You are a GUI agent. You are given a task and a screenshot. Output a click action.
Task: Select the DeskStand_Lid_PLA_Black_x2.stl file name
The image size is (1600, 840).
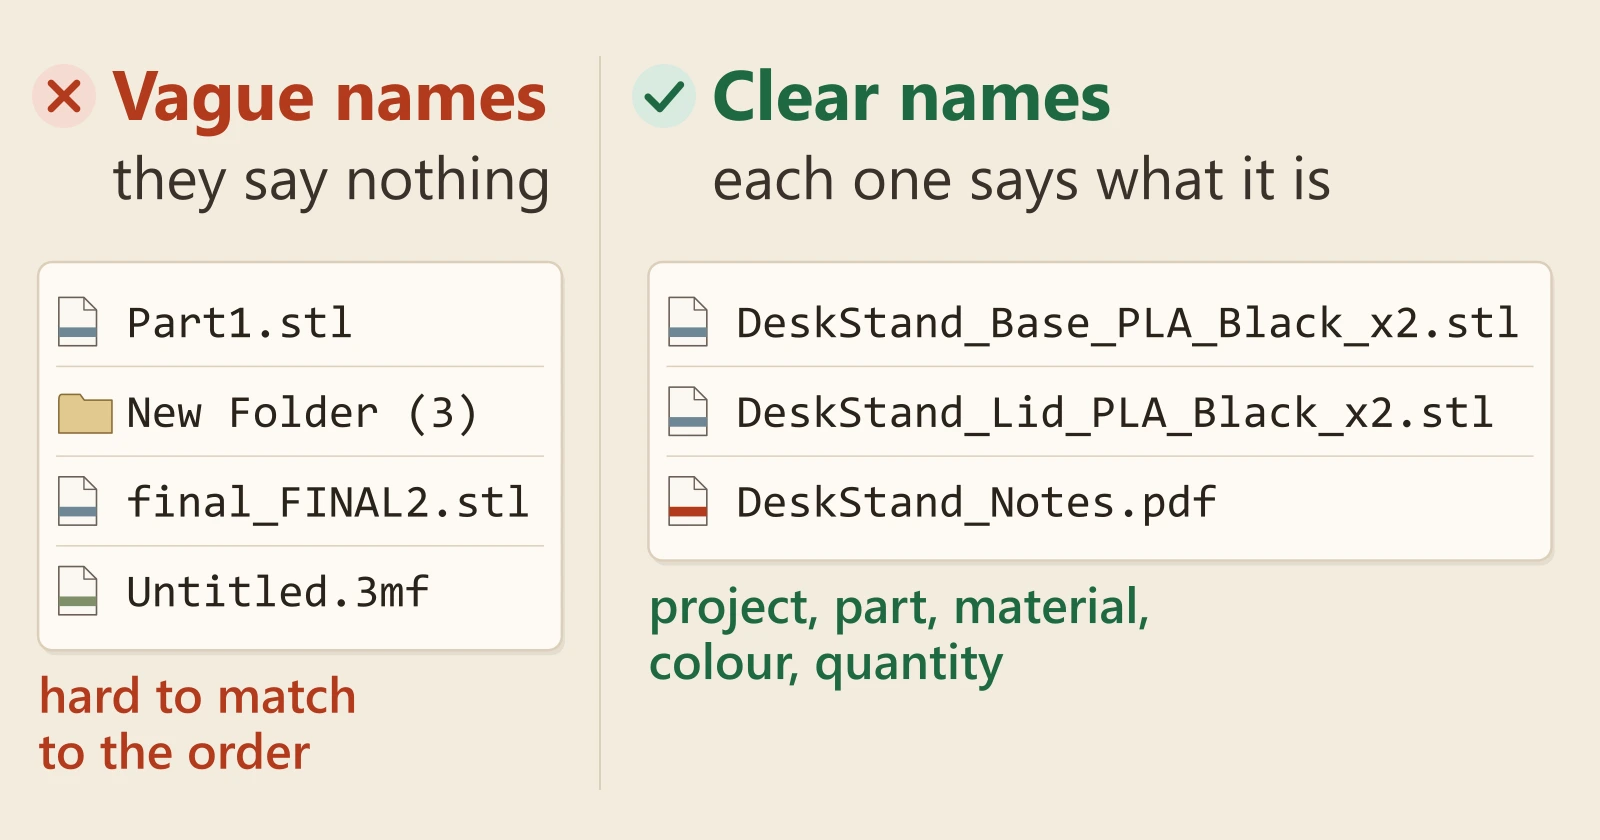coord(1115,413)
